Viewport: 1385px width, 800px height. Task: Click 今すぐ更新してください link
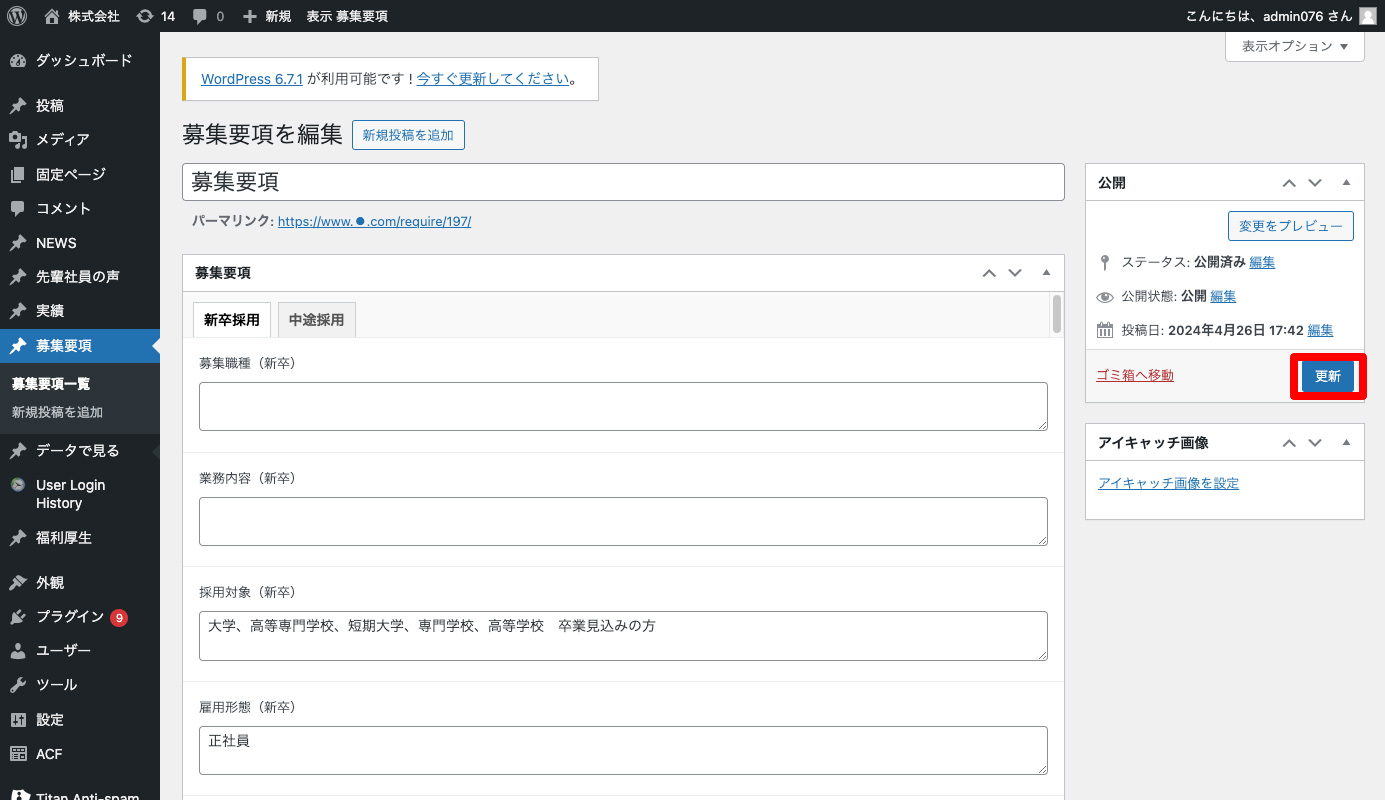click(493, 79)
